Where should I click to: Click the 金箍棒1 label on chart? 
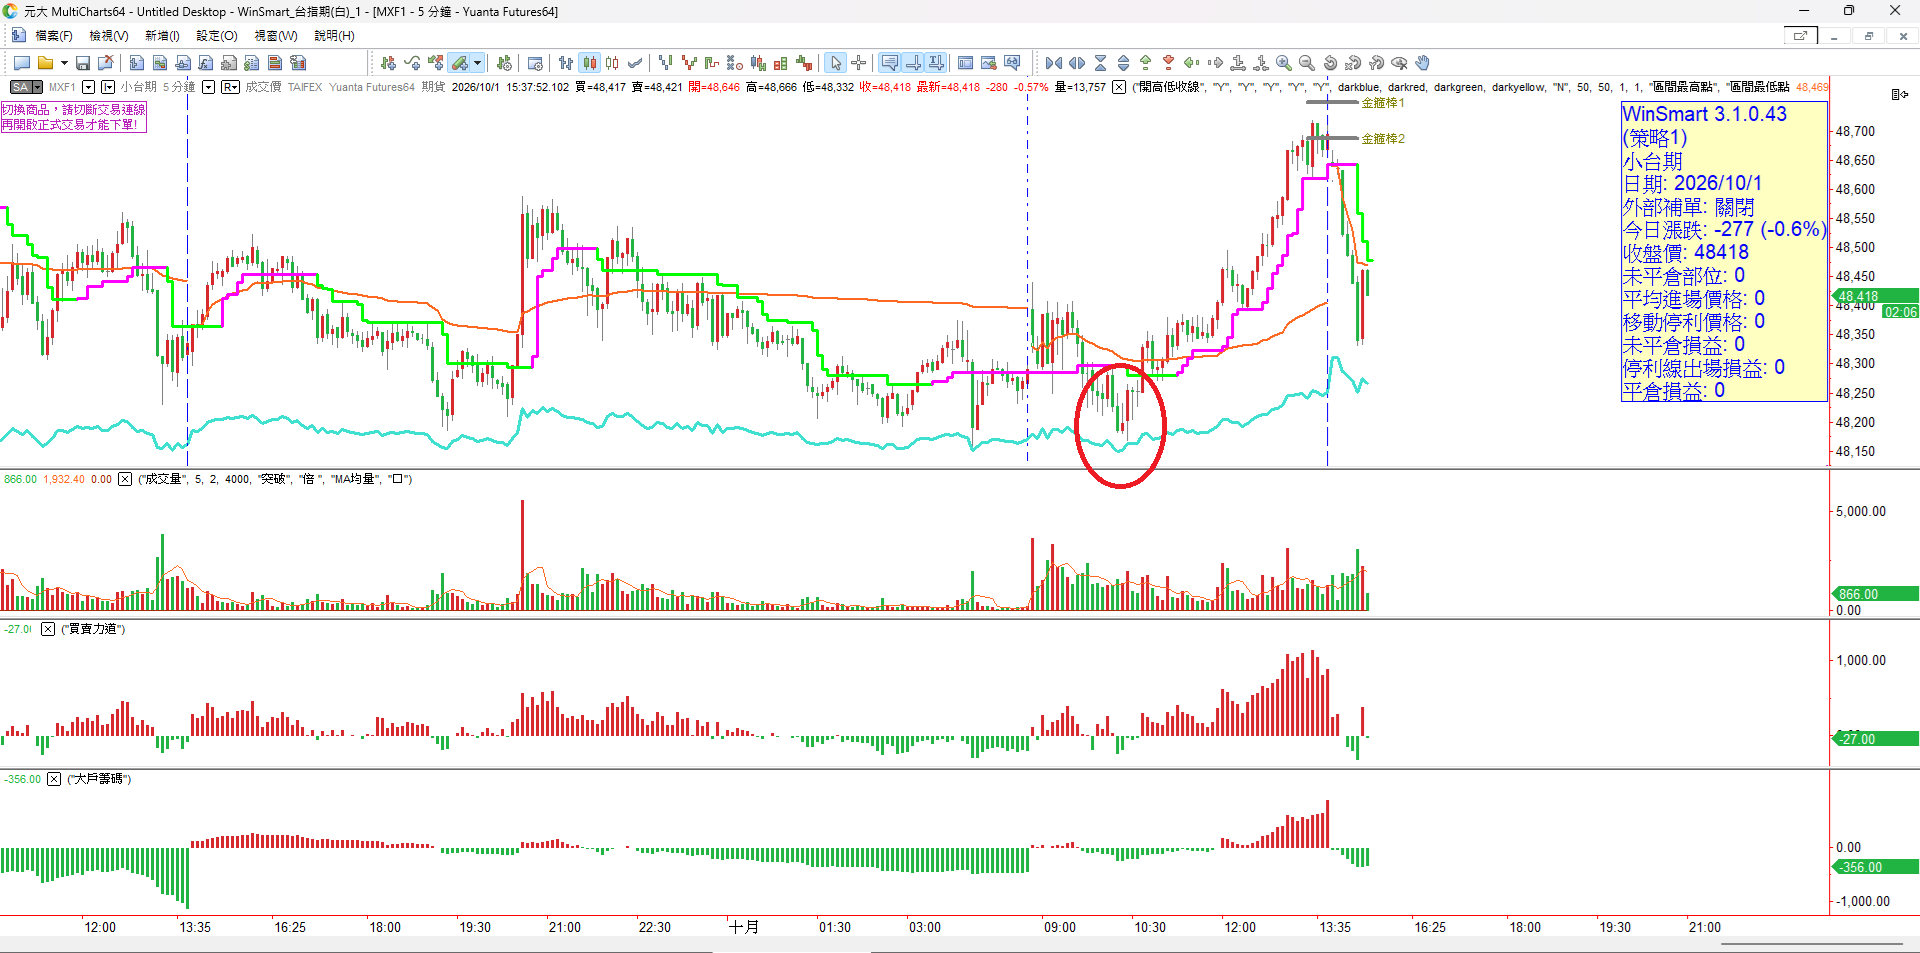tap(1383, 103)
